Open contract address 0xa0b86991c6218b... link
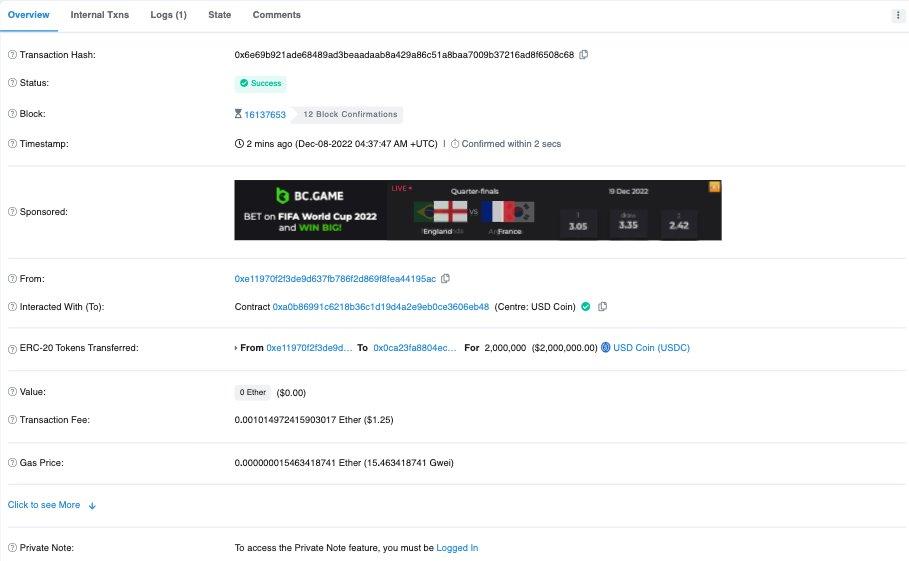The width and height of the screenshot is (909, 561). 381,307
